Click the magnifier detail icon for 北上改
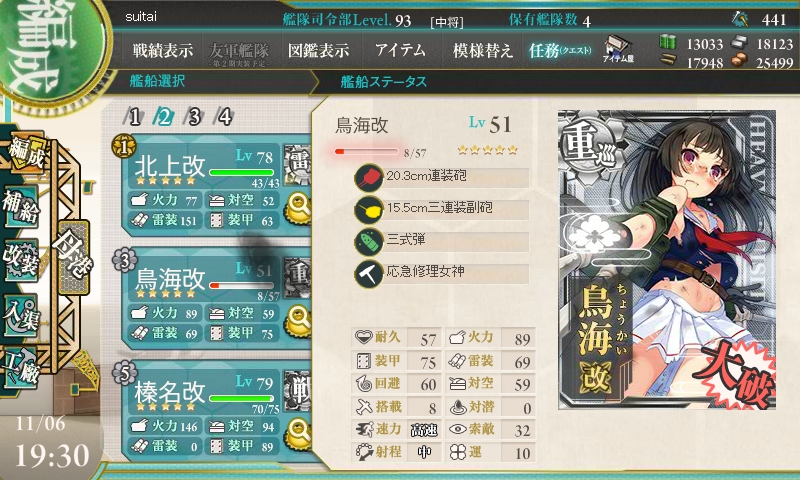 [298, 208]
